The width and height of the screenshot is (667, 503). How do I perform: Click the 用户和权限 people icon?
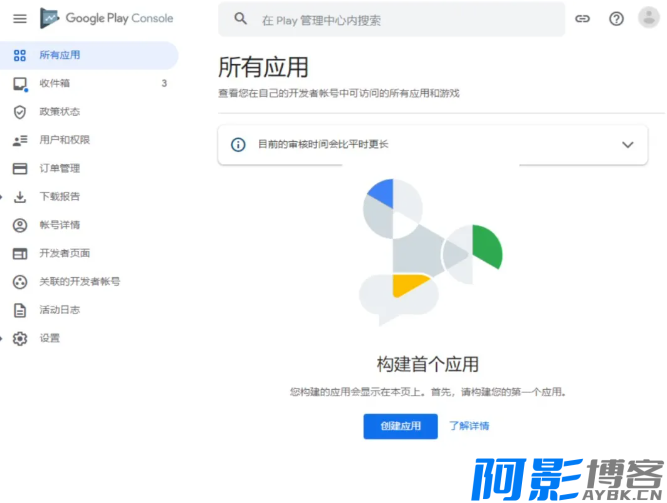pyautogui.click(x=20, y=140)
